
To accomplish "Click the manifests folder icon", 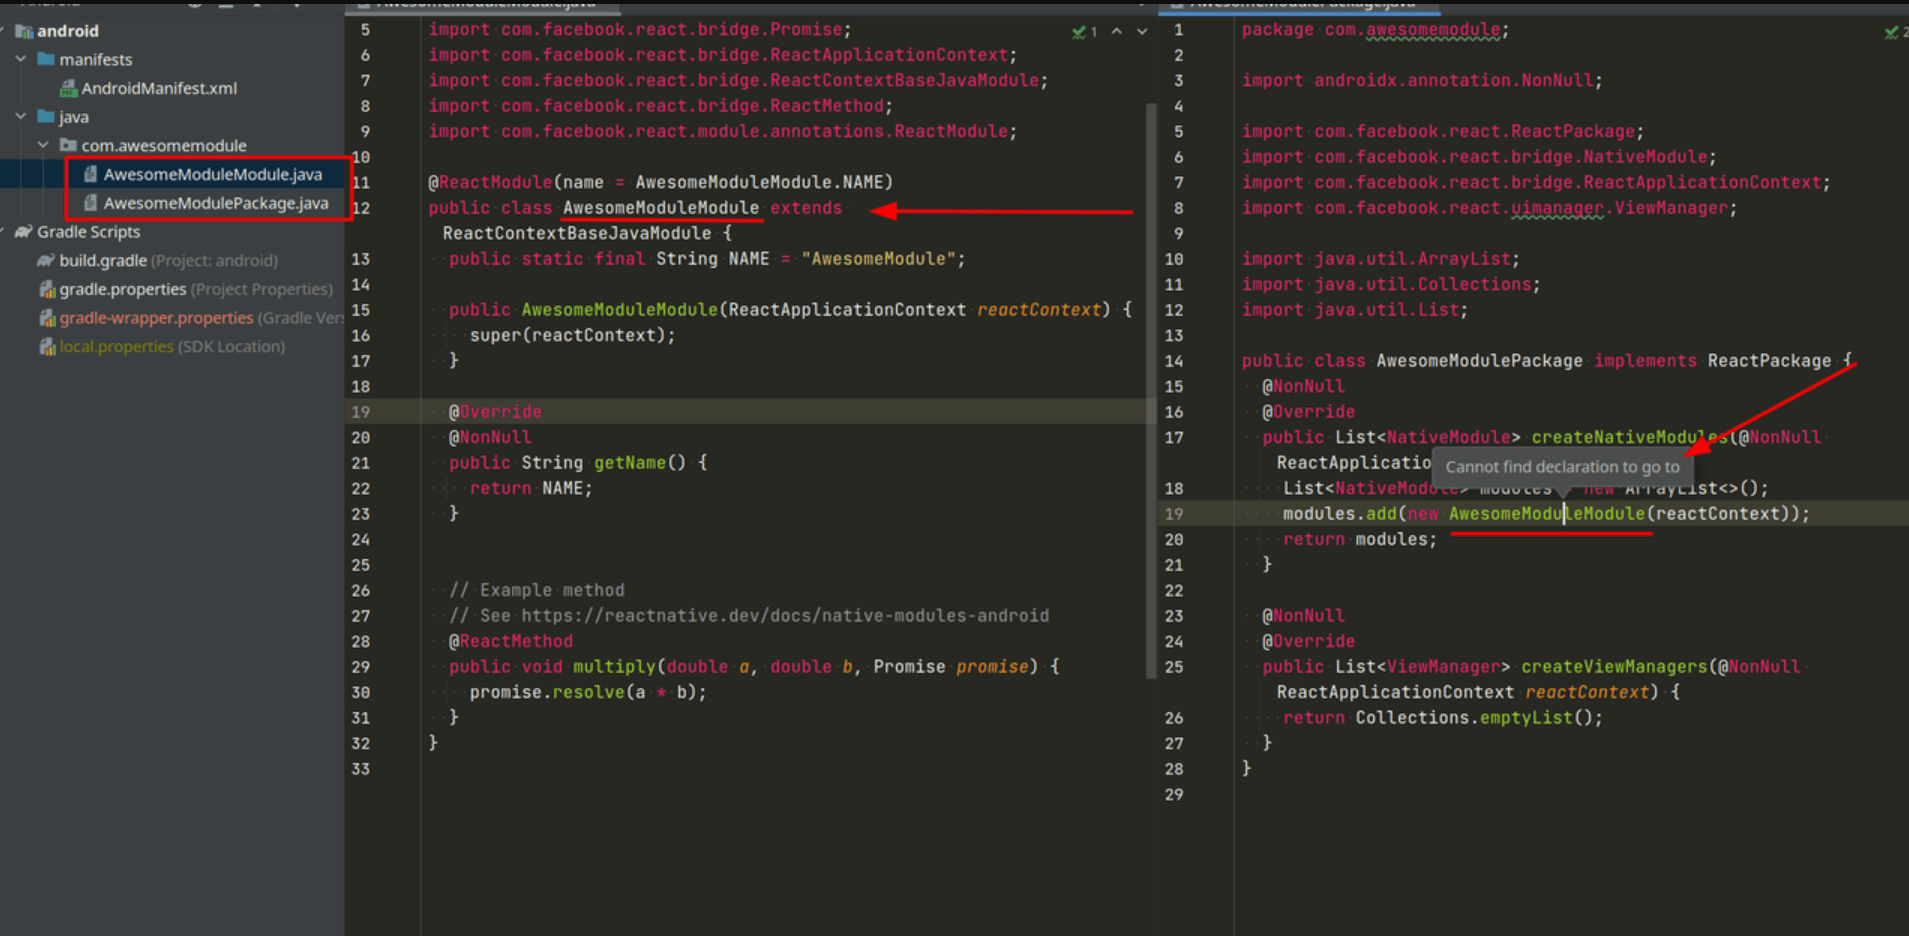I will pyautogui.click(x=44, y=59).
